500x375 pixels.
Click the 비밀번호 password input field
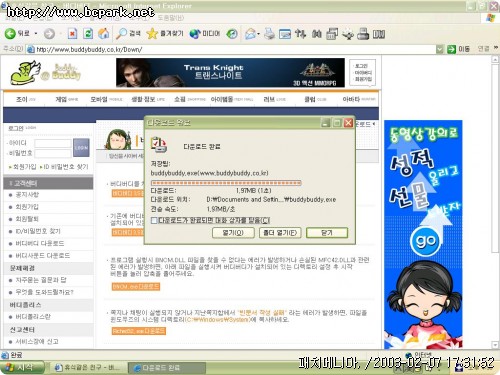coord(53,153)
